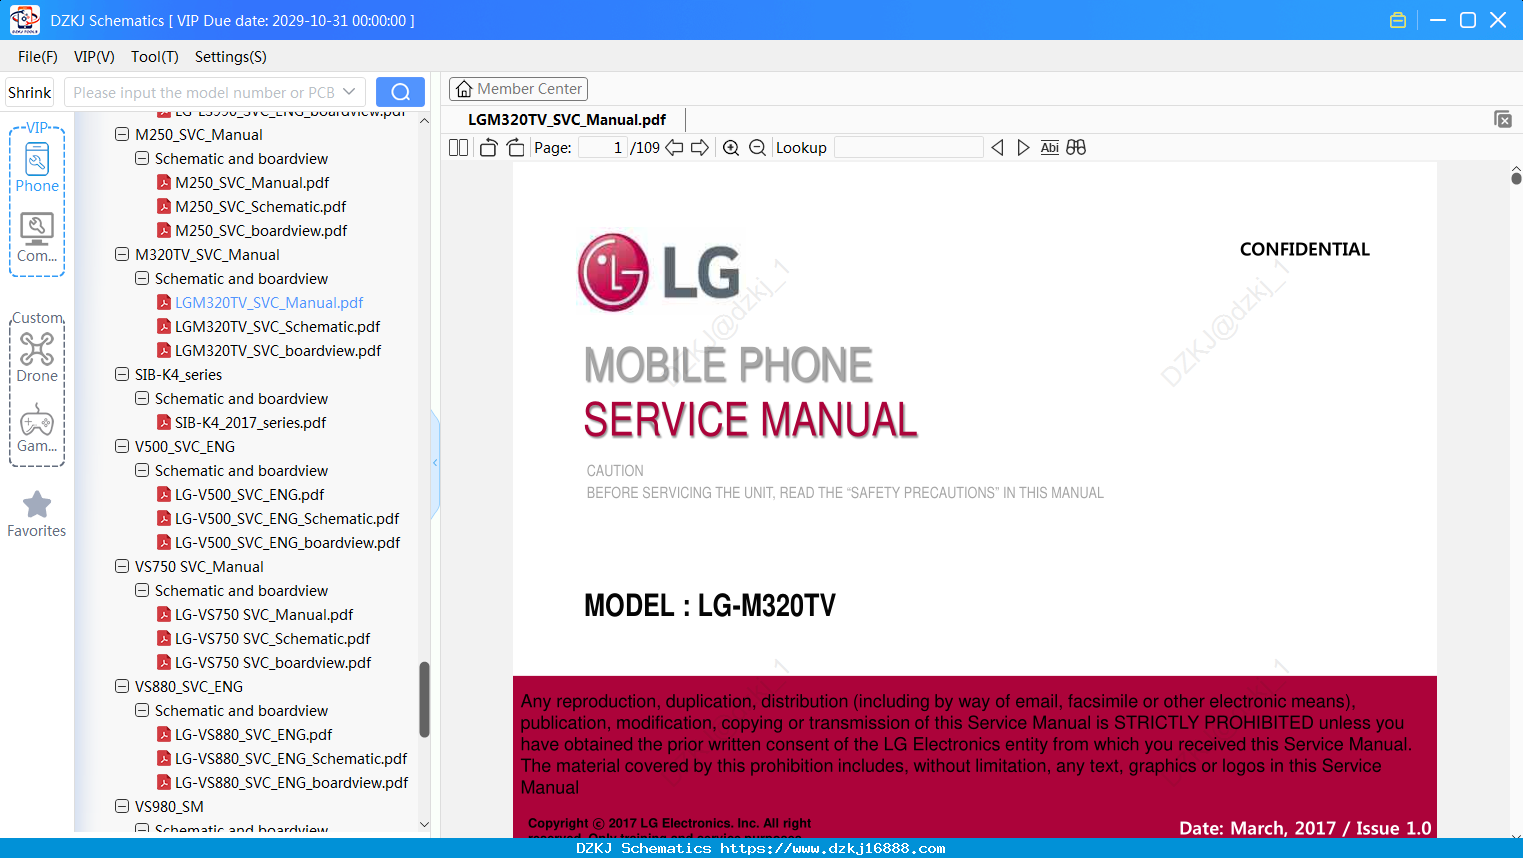Go to the previous page using the left arrow

click(x=674, y=148)
